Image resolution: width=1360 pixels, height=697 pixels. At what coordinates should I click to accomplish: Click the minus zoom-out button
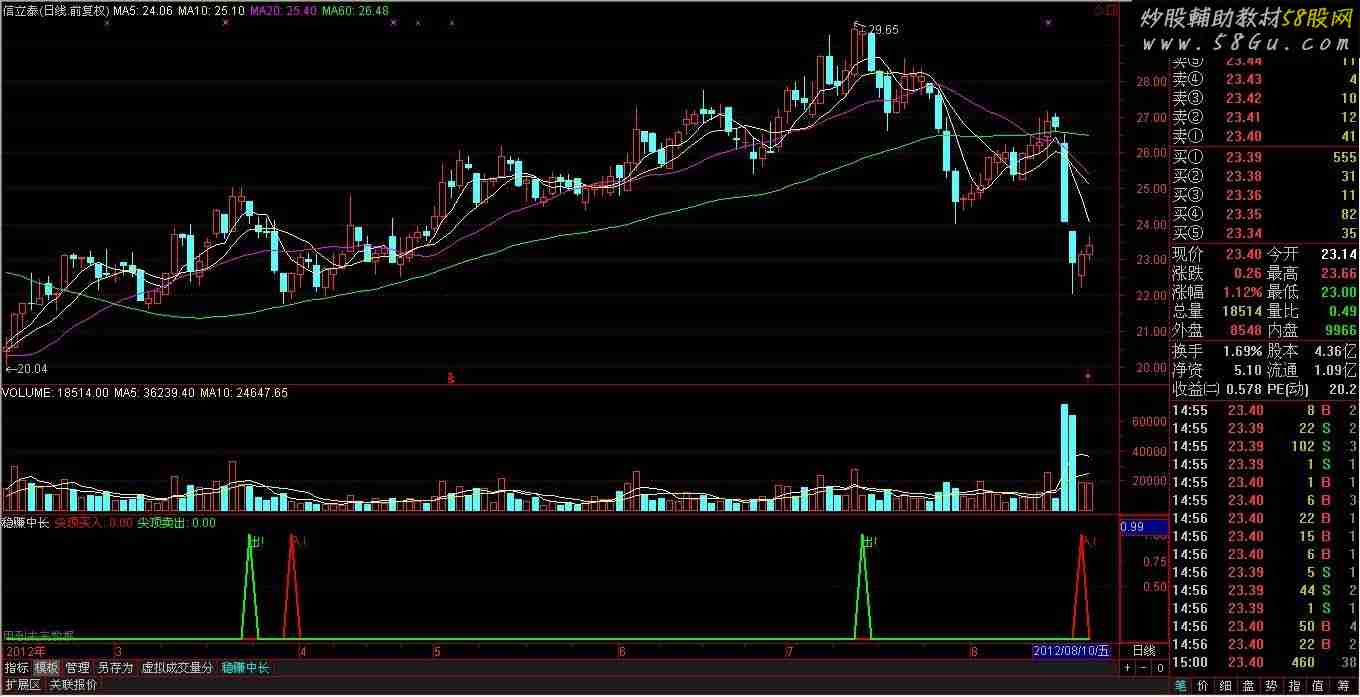point(1143,667)
